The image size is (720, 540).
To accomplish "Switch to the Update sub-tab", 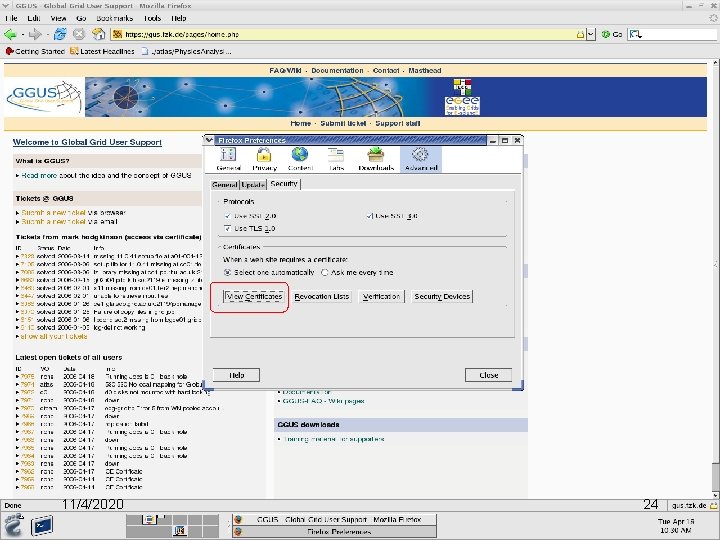I will [x=253, y=185].
